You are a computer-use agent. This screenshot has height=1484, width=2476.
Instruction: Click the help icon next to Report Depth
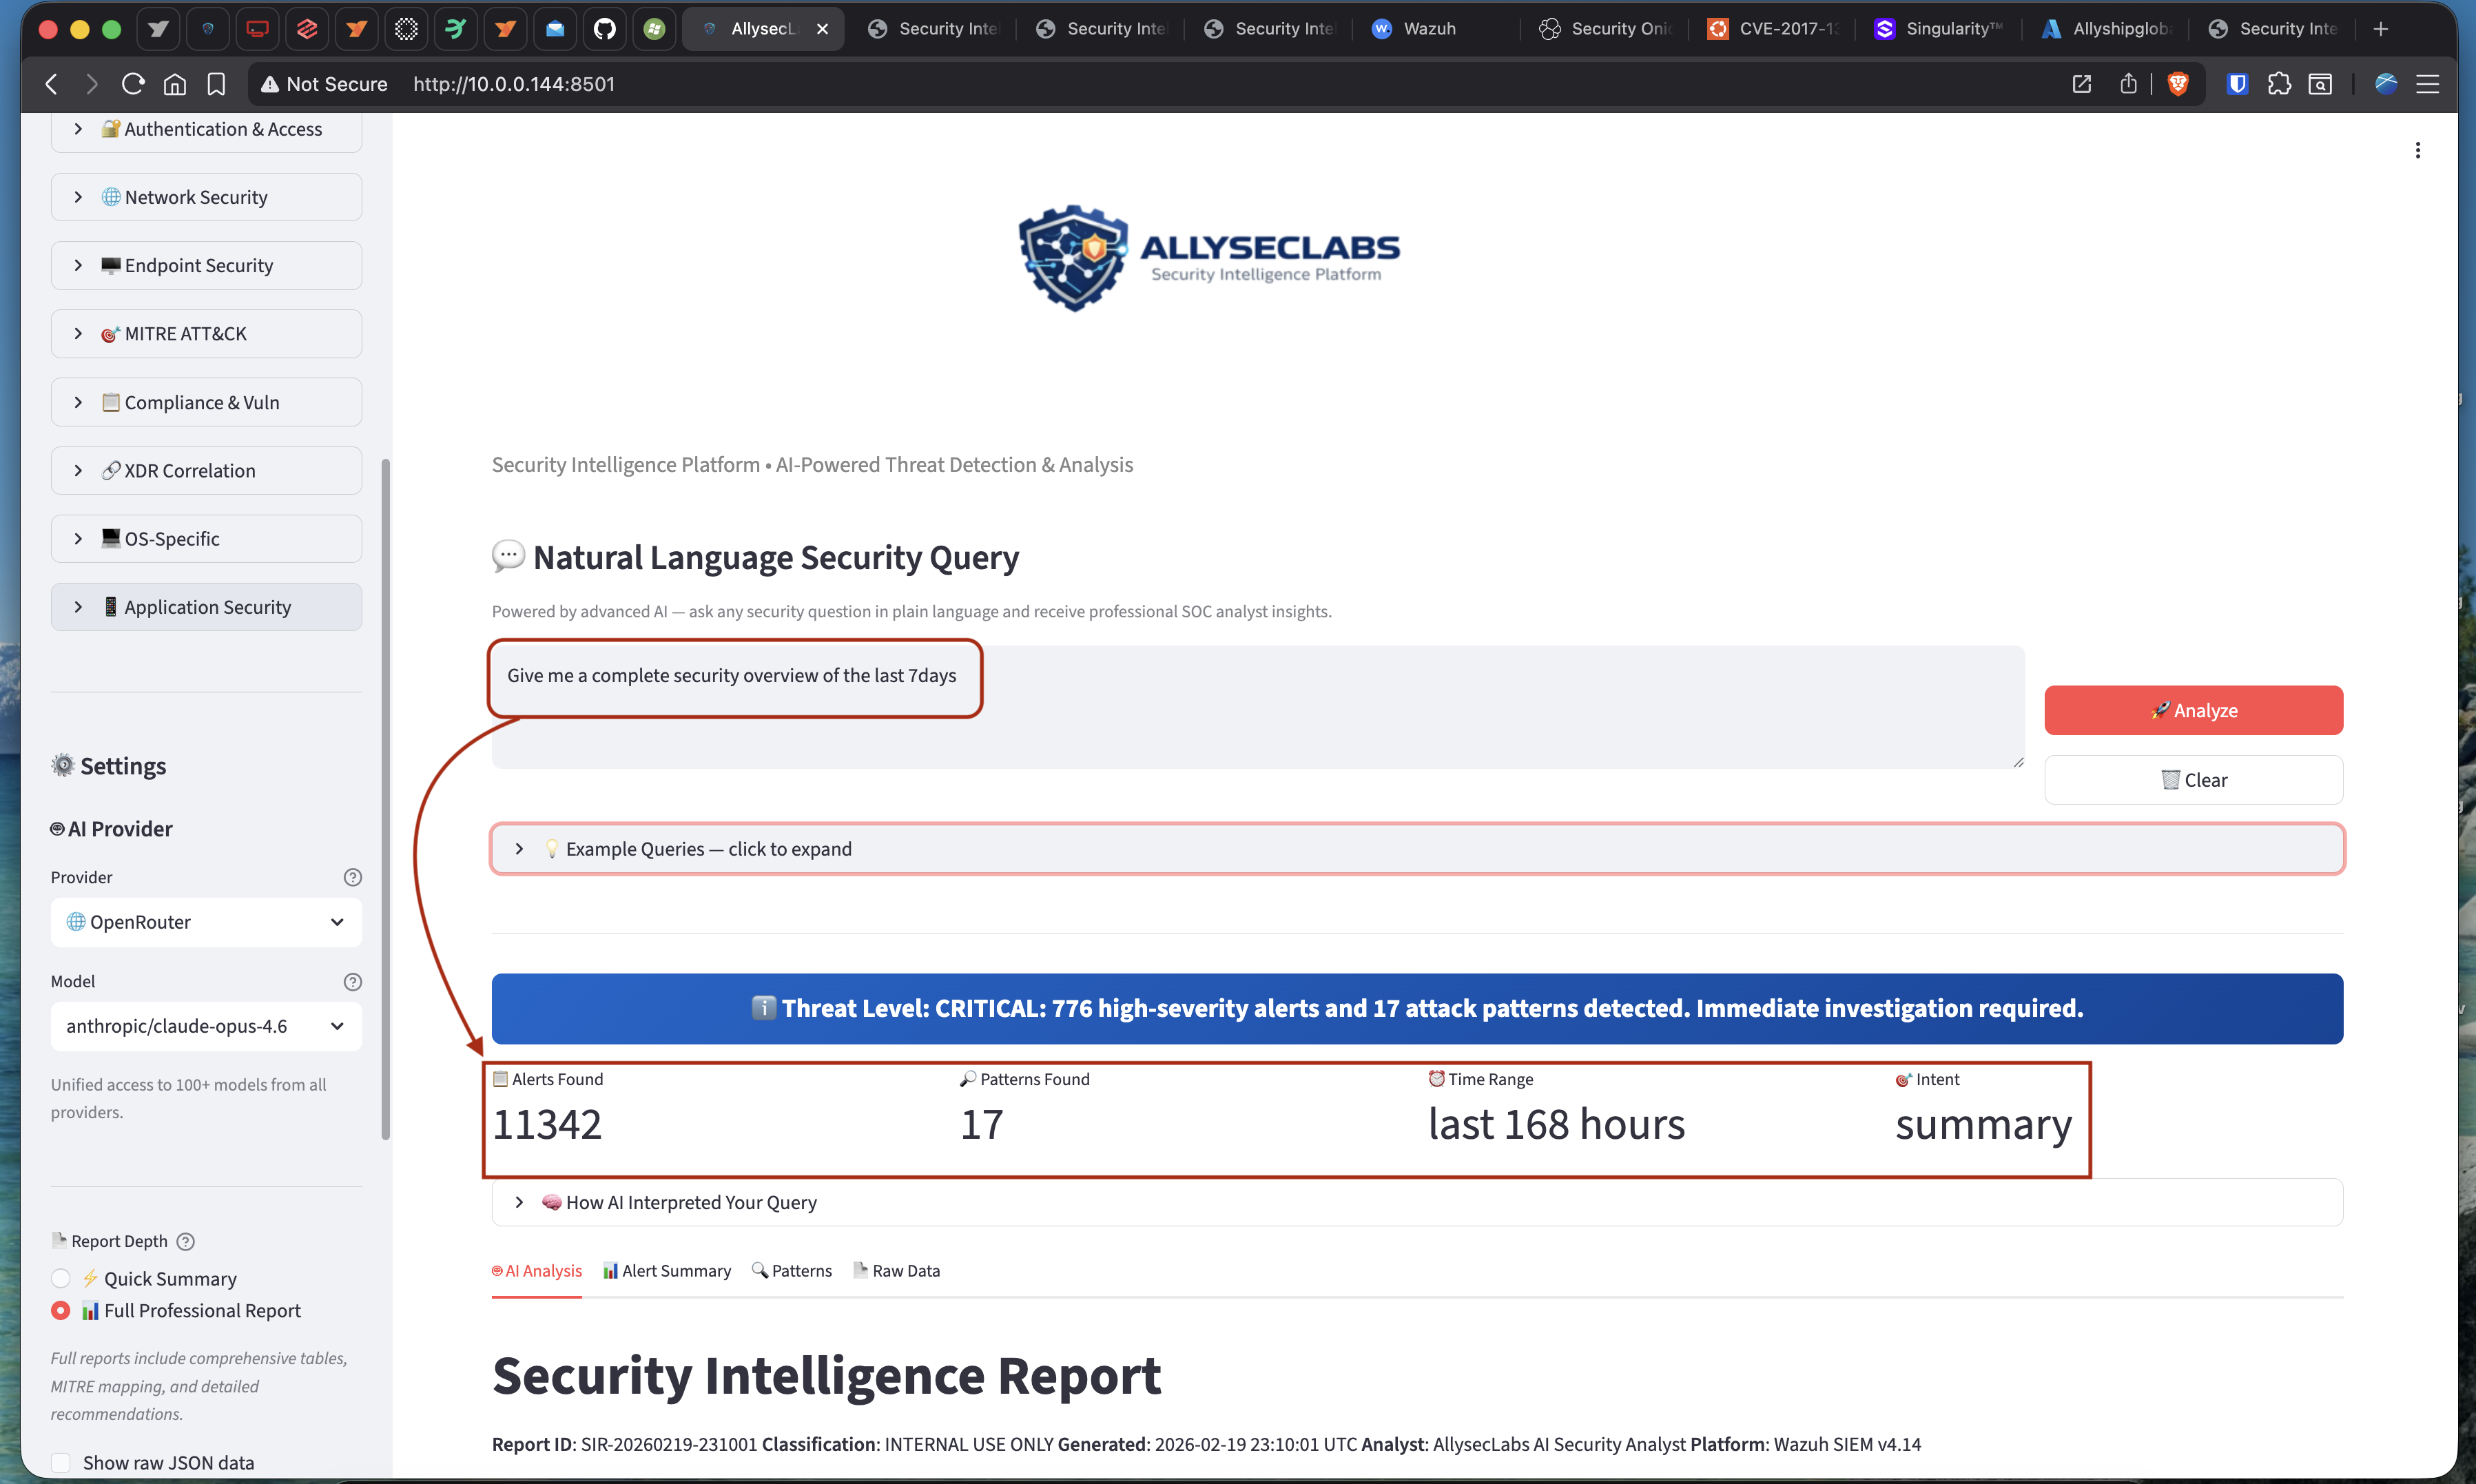coord(186,1241)
